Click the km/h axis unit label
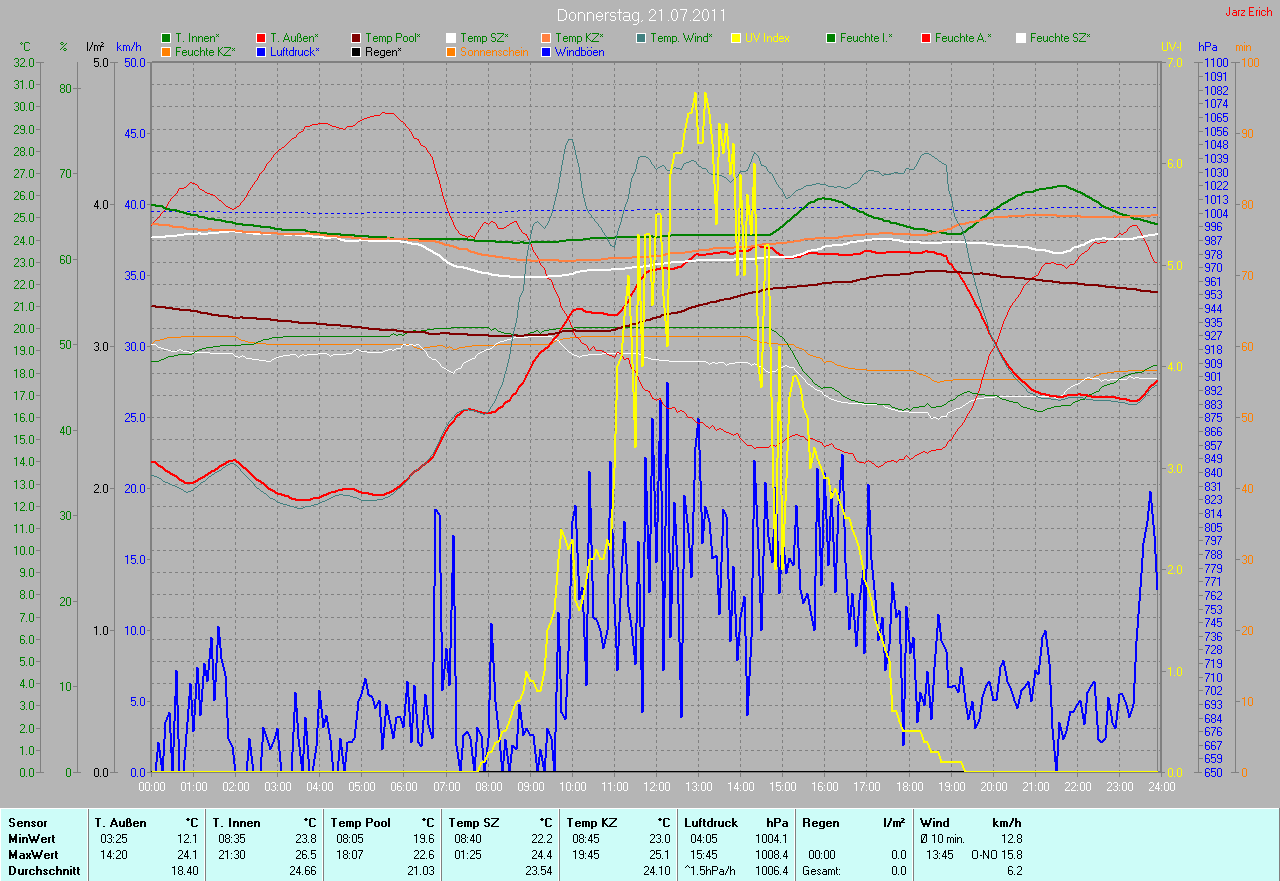Image resolution: width=1280 pixels, height=881 pixels. (x=129, y=47)
